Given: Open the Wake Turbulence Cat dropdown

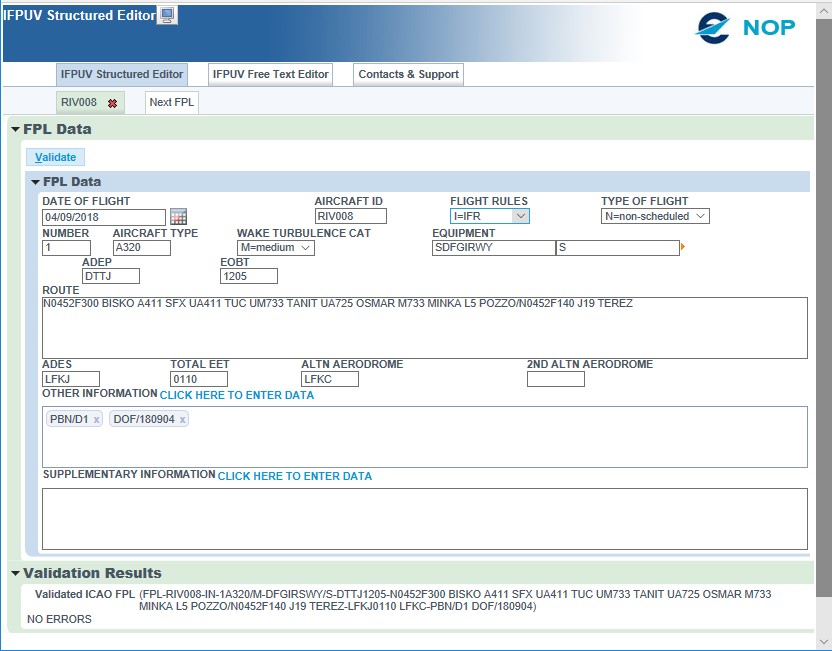Looking at the screenshot, I should 275,248.
